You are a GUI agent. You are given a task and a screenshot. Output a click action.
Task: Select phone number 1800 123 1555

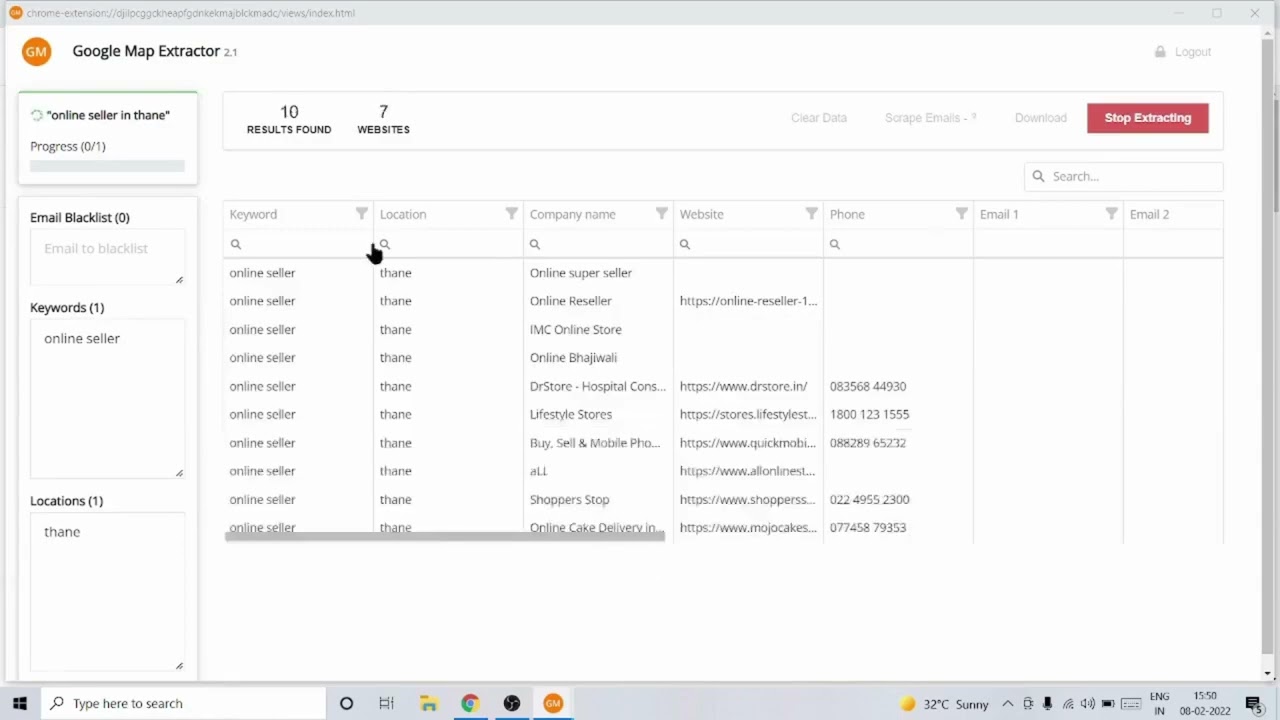tap(869, 414)
